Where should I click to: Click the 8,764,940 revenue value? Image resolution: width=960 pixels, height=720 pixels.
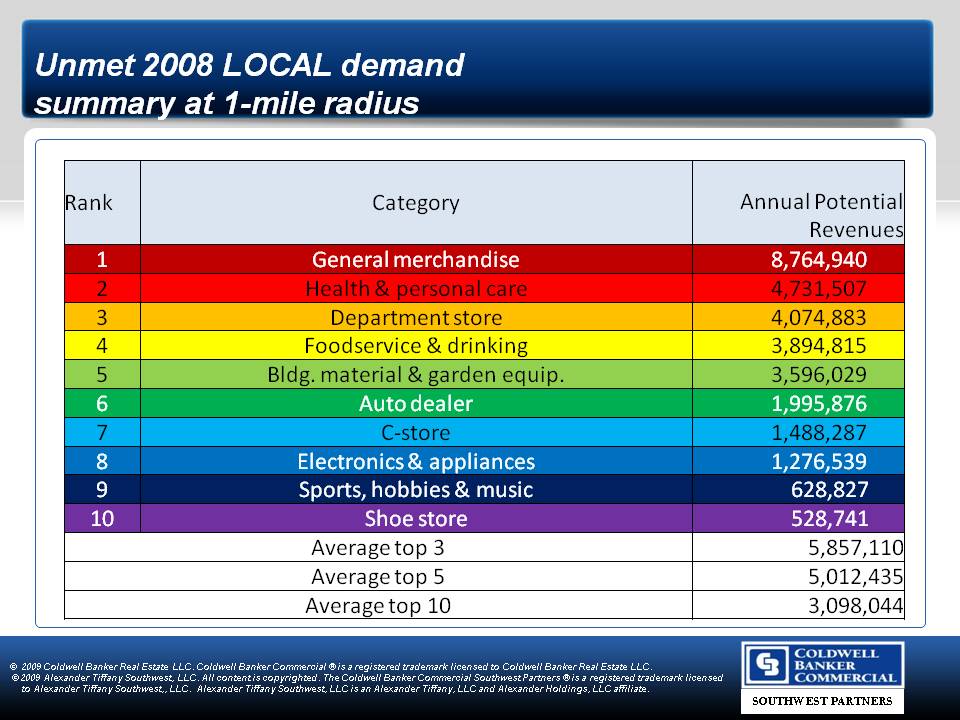point(818,260)
